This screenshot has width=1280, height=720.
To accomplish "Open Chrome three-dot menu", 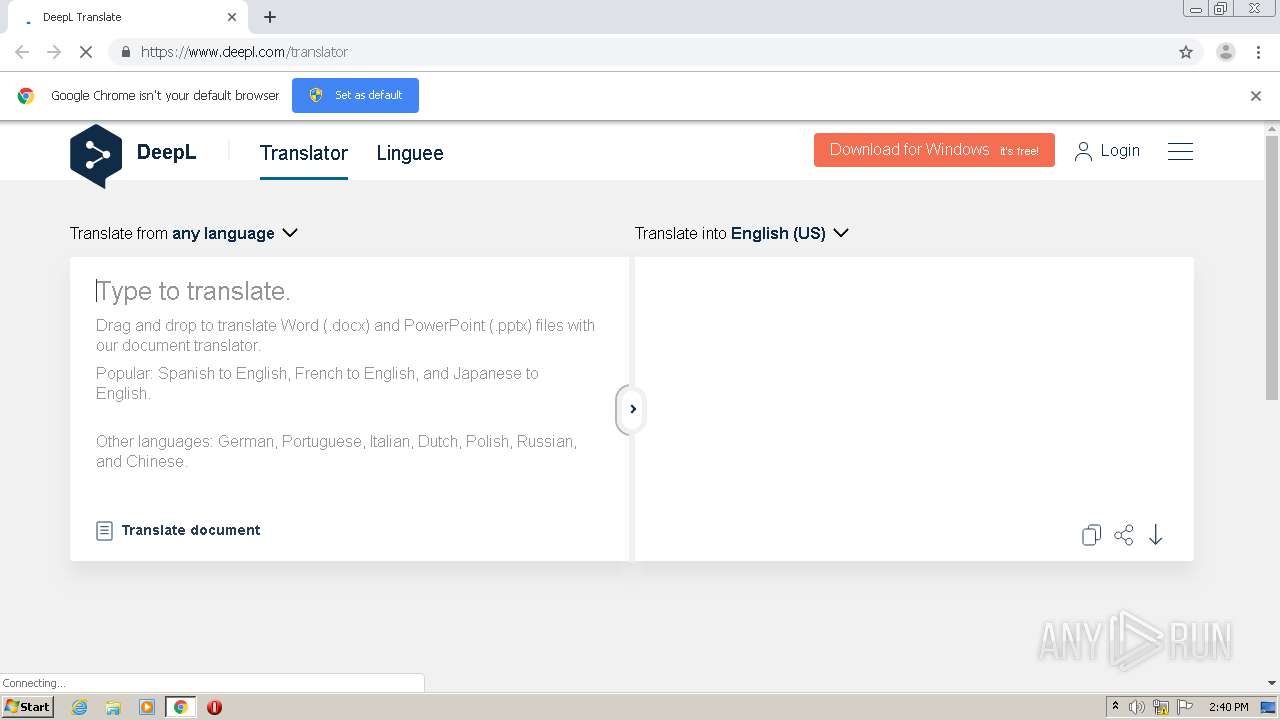I will [1258, 52].
